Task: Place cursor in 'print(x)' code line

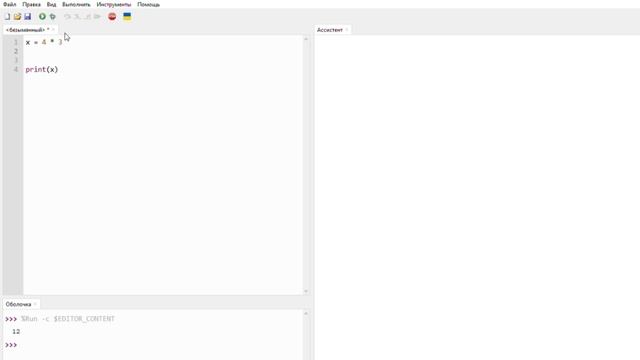Action: pyautogui.click(x=42, y=69)
